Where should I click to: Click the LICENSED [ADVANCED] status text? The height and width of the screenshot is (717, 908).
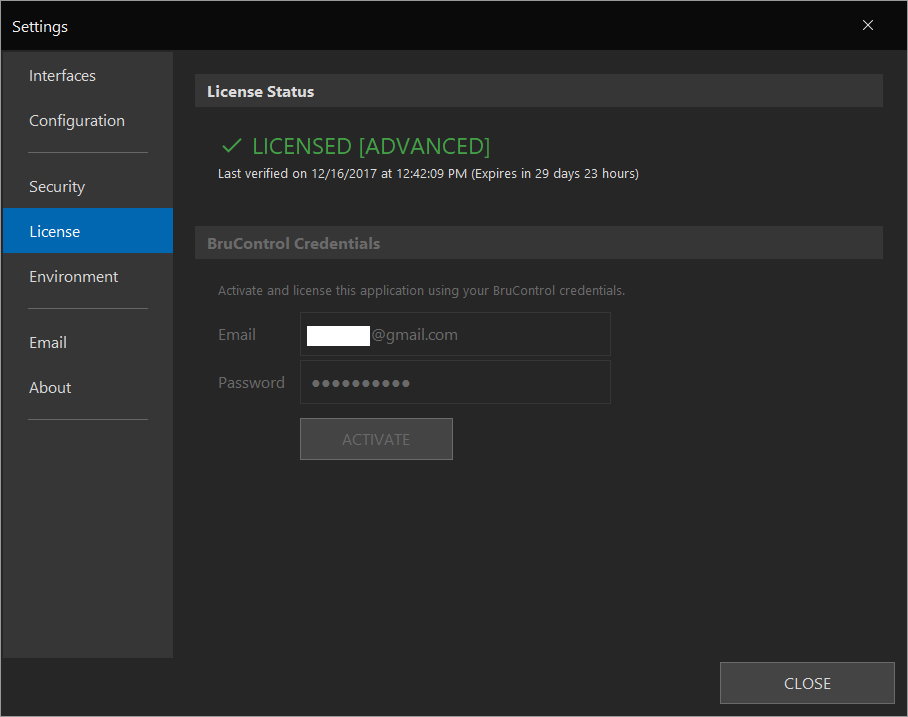(371, 147)
